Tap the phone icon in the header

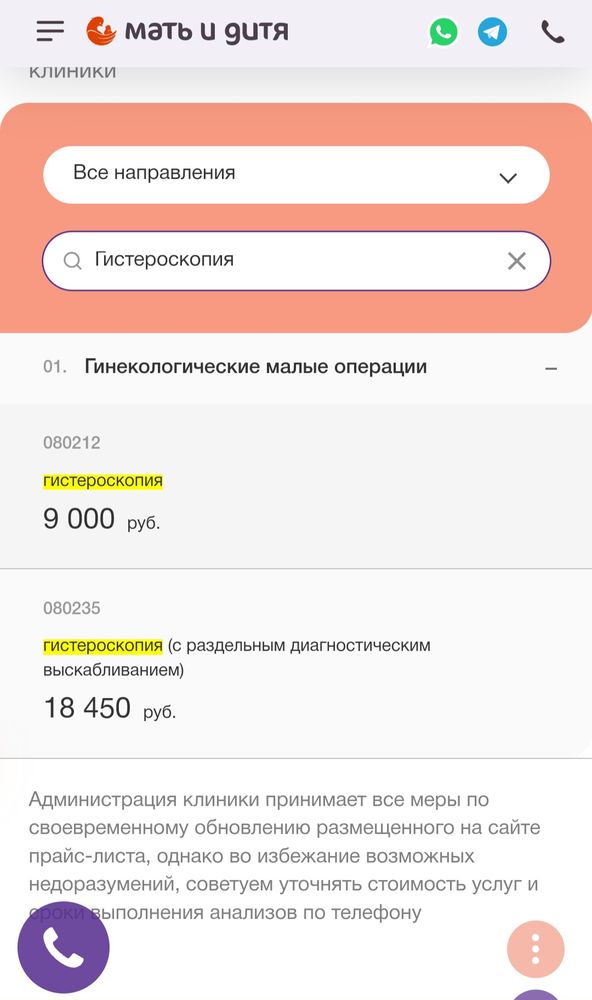point(551,31)
